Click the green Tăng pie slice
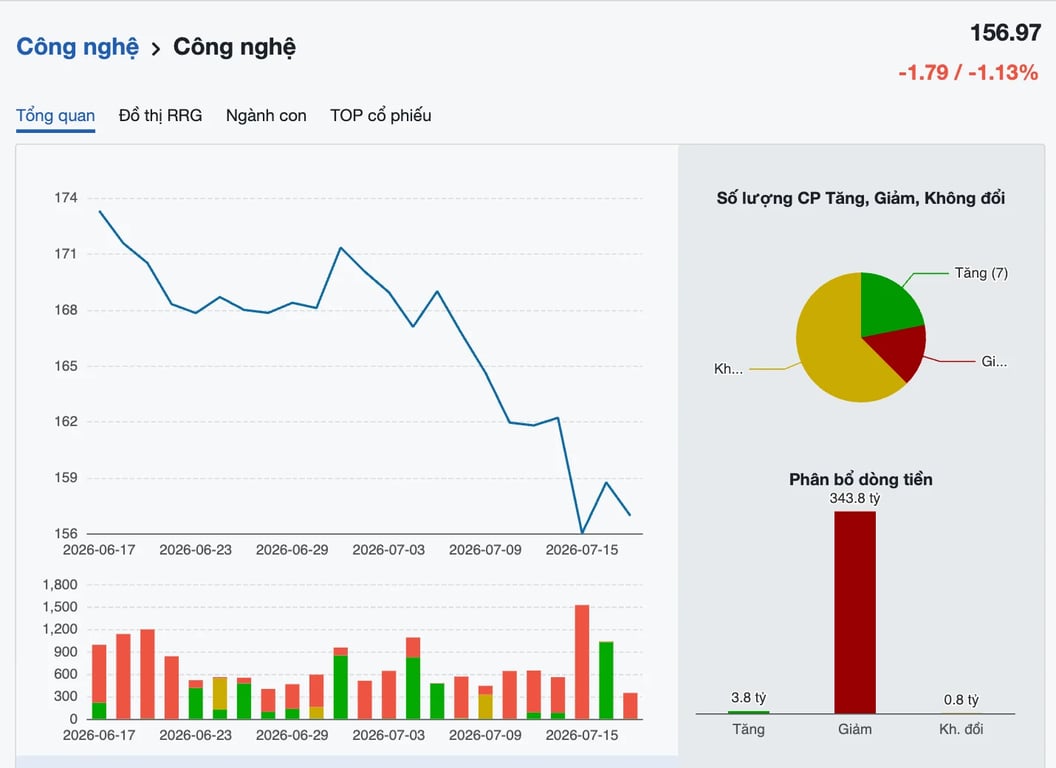Screen dimensions: 1056x768 click(x=888, y=303)
